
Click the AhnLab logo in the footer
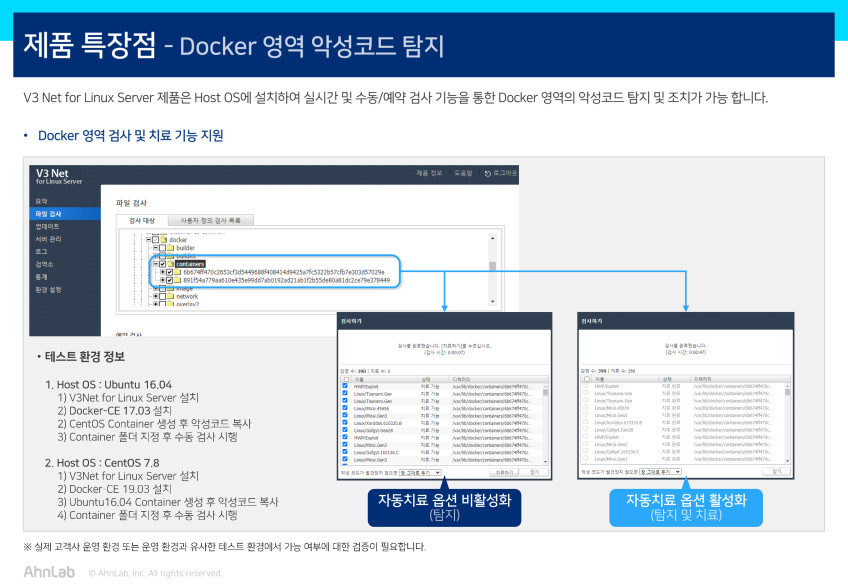[49, 572]
